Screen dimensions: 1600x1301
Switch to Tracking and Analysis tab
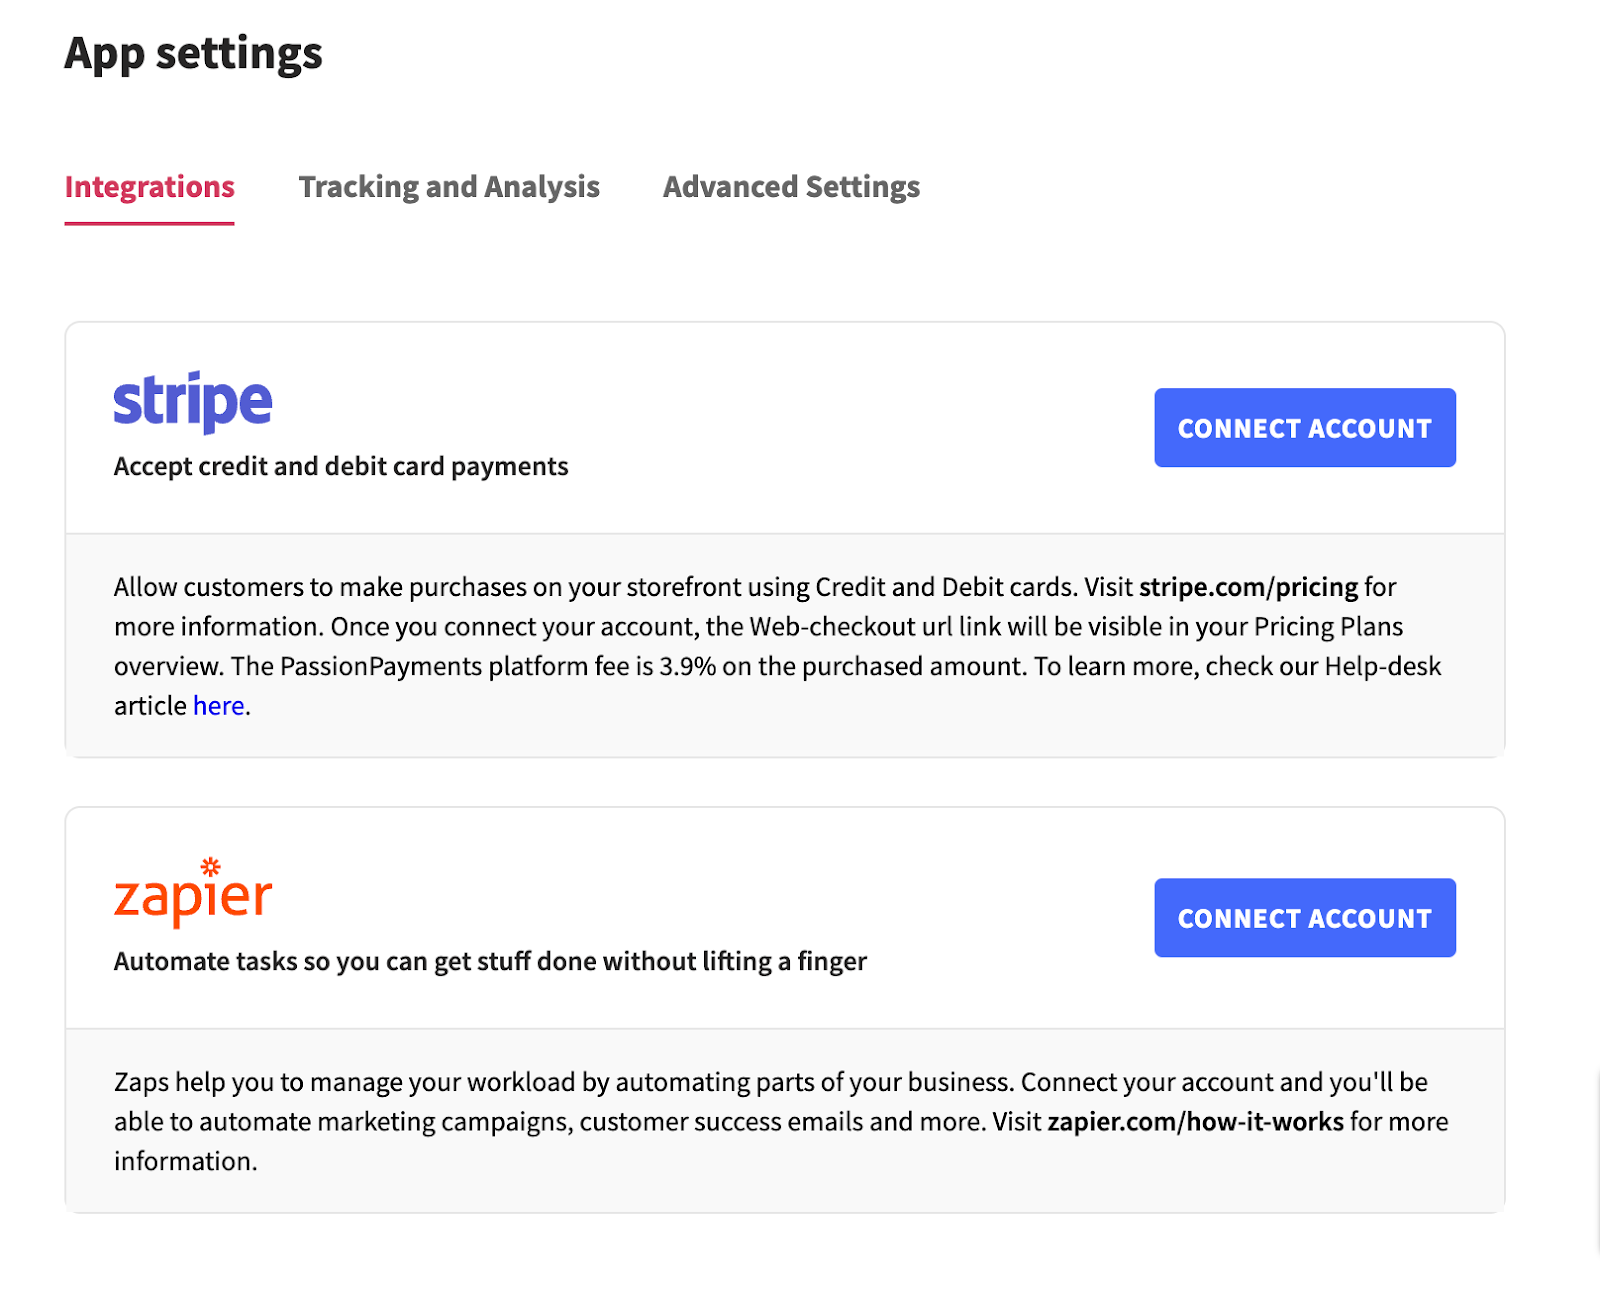click(449, 187)
